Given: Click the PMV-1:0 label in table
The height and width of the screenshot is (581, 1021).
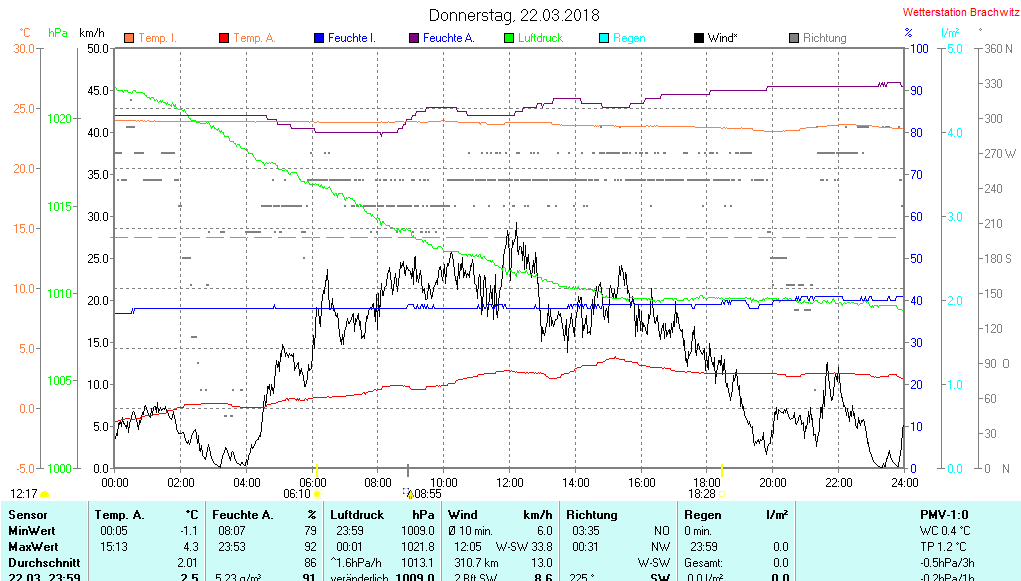Looking at the screenshot, I should click(943, 514).
